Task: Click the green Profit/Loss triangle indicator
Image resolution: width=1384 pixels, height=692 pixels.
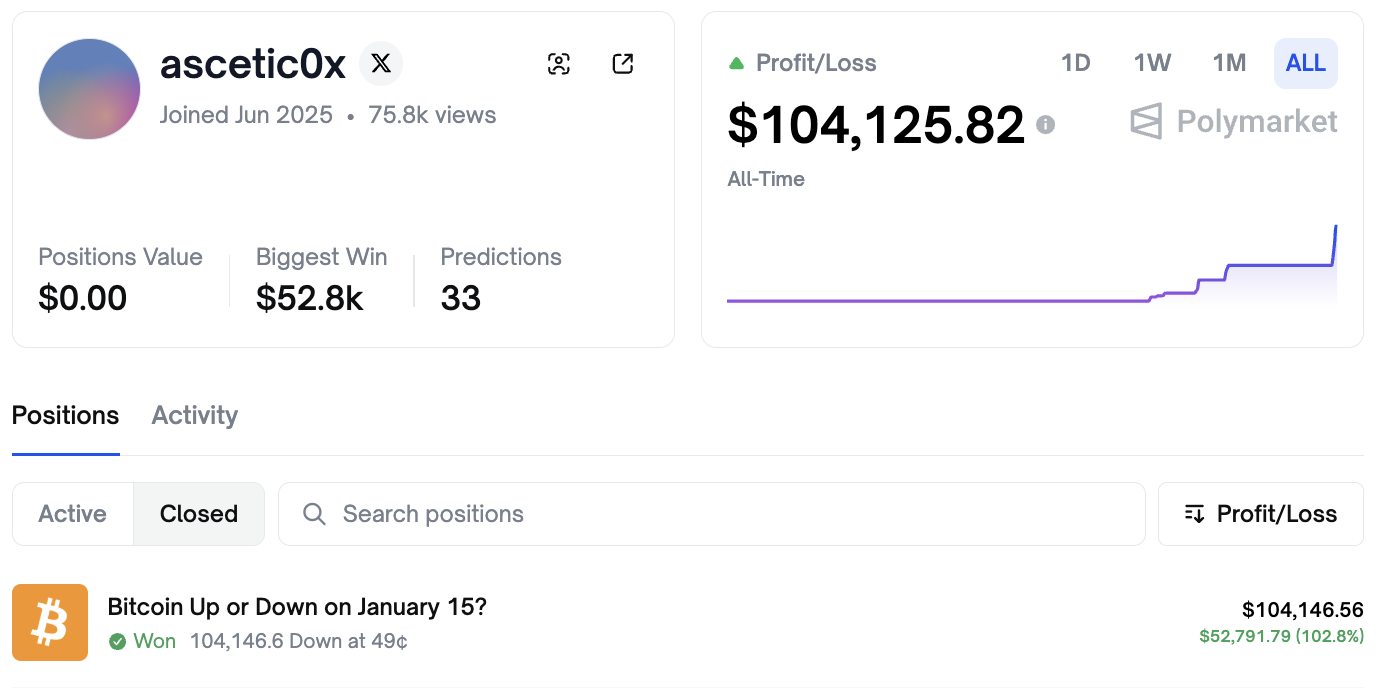Action: pyautogui.click(x=737, y=64)
